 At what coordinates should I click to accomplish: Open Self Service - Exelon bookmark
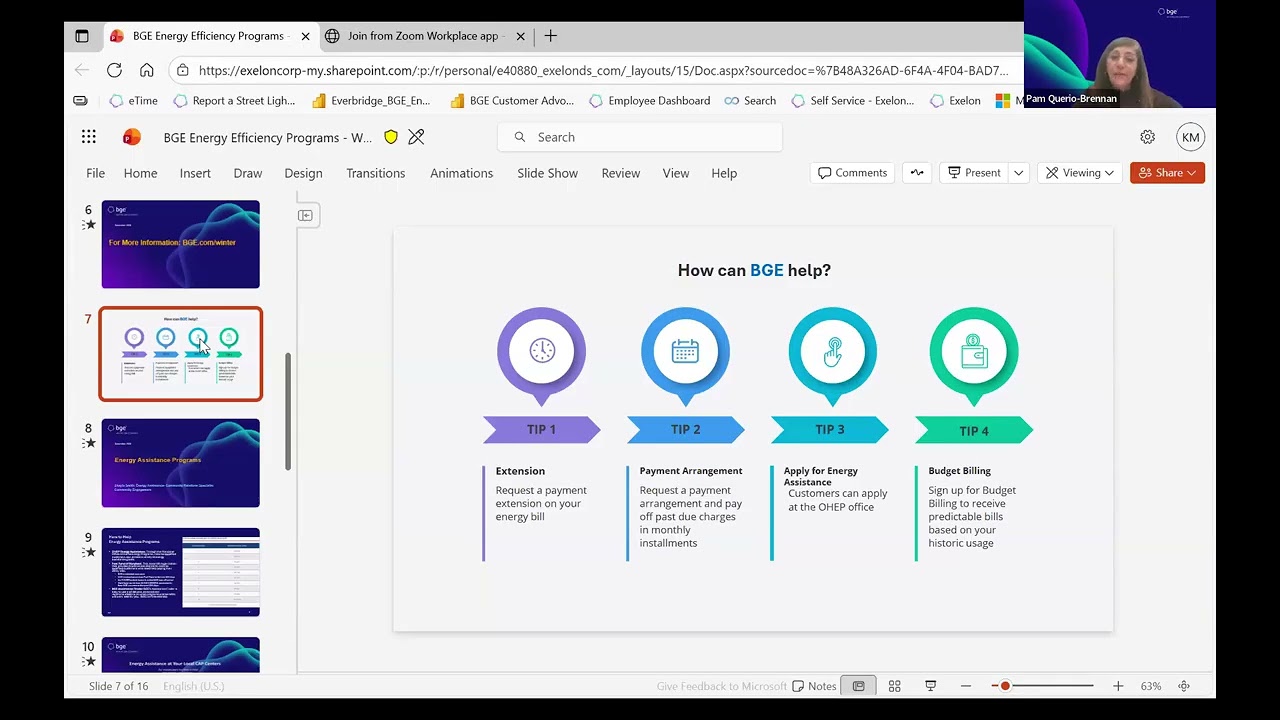point(852,100)
